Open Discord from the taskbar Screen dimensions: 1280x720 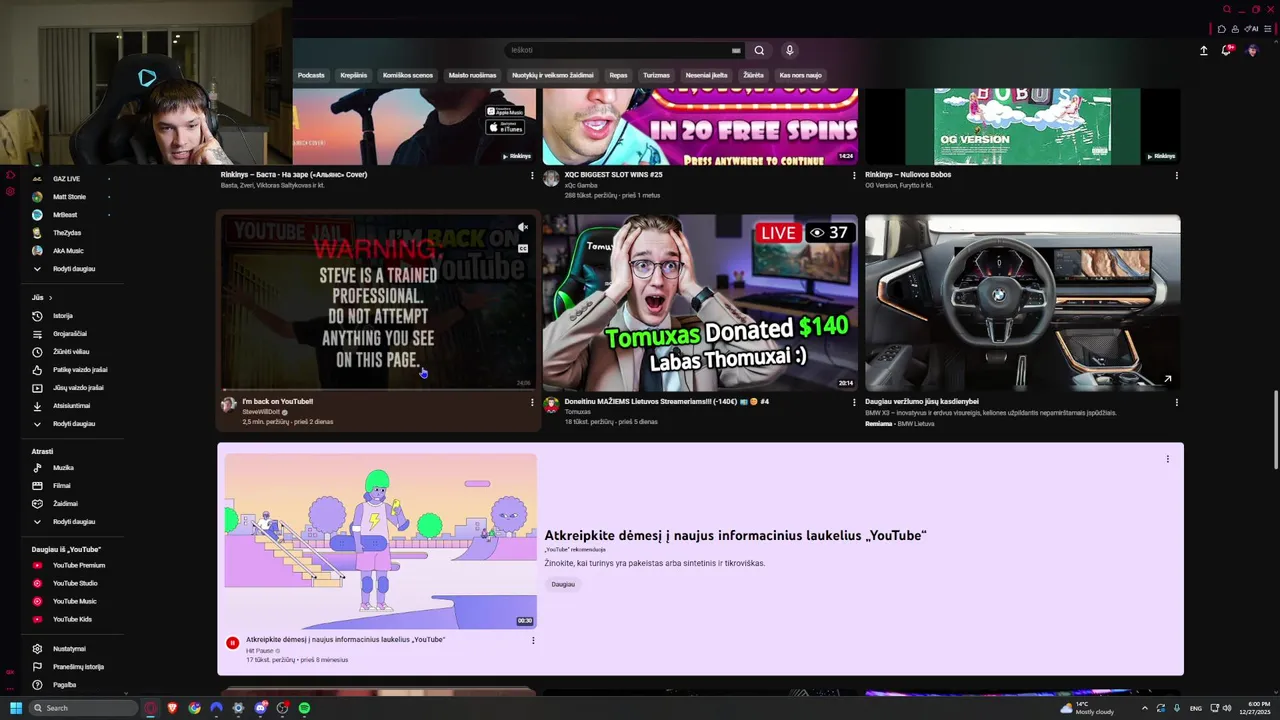[x=260, y=708]
